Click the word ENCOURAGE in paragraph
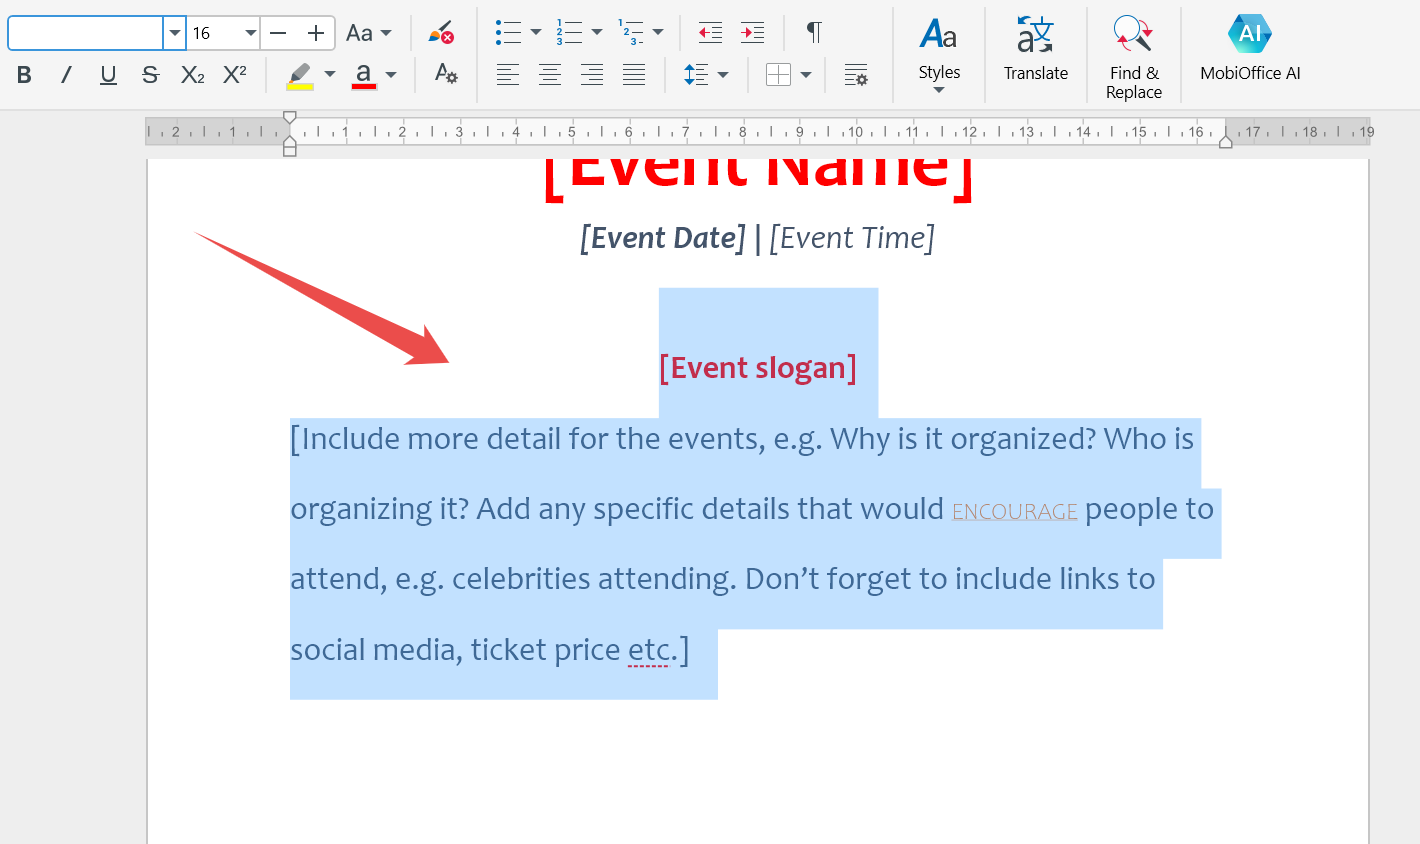 1015,512
